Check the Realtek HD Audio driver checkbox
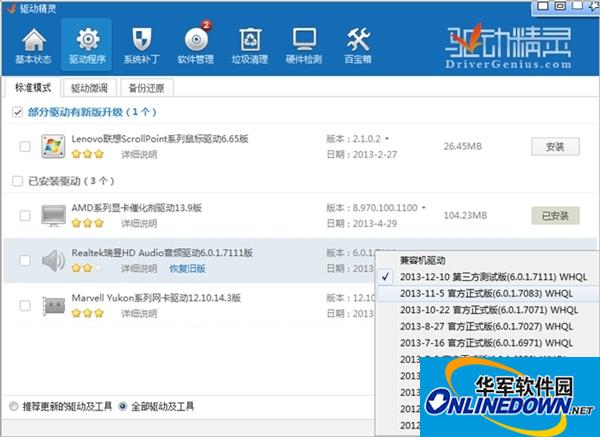 (25, 261)
